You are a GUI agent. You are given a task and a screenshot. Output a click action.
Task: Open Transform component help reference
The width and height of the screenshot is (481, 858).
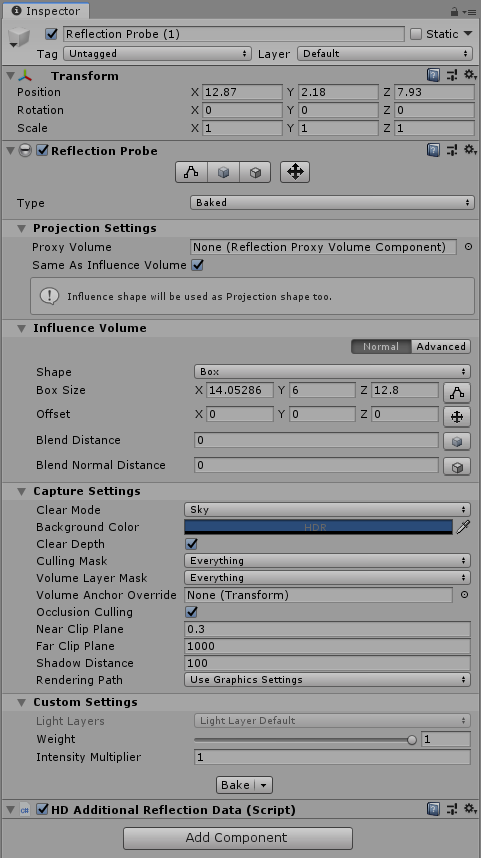pos(433,76)
